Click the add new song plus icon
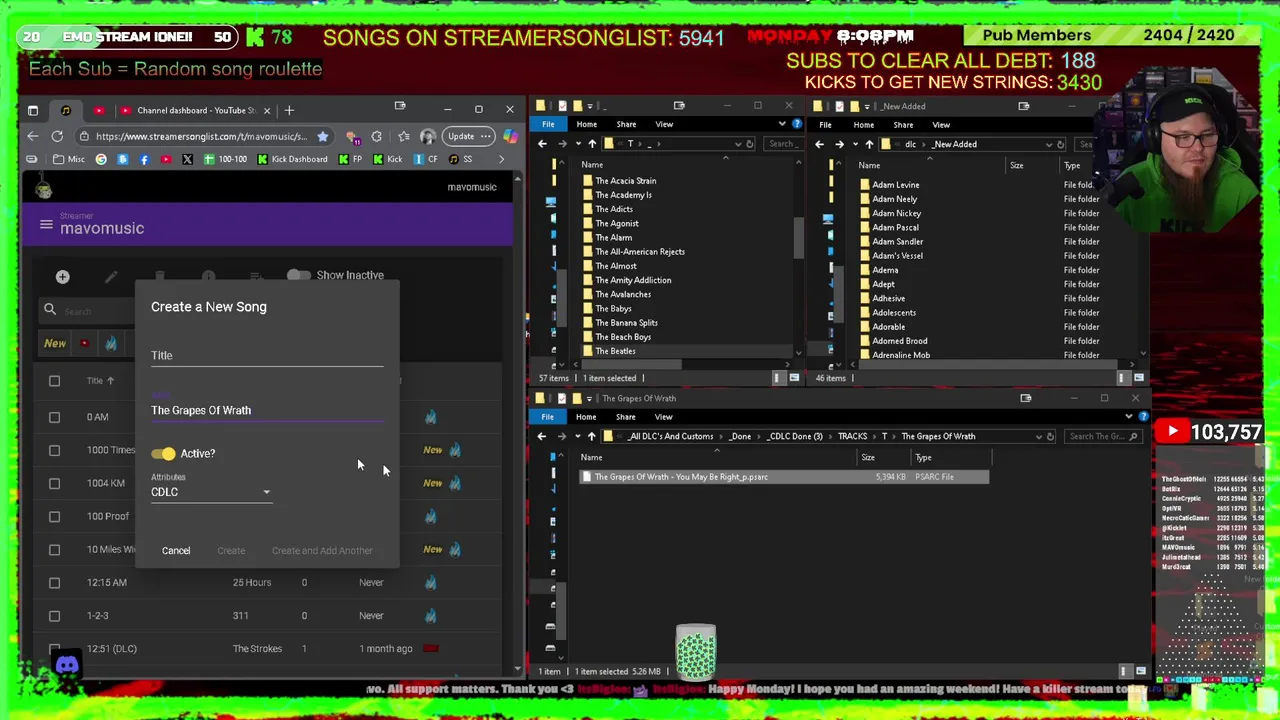The width and height of the screenshot is (1280, 720). [62, 277]
